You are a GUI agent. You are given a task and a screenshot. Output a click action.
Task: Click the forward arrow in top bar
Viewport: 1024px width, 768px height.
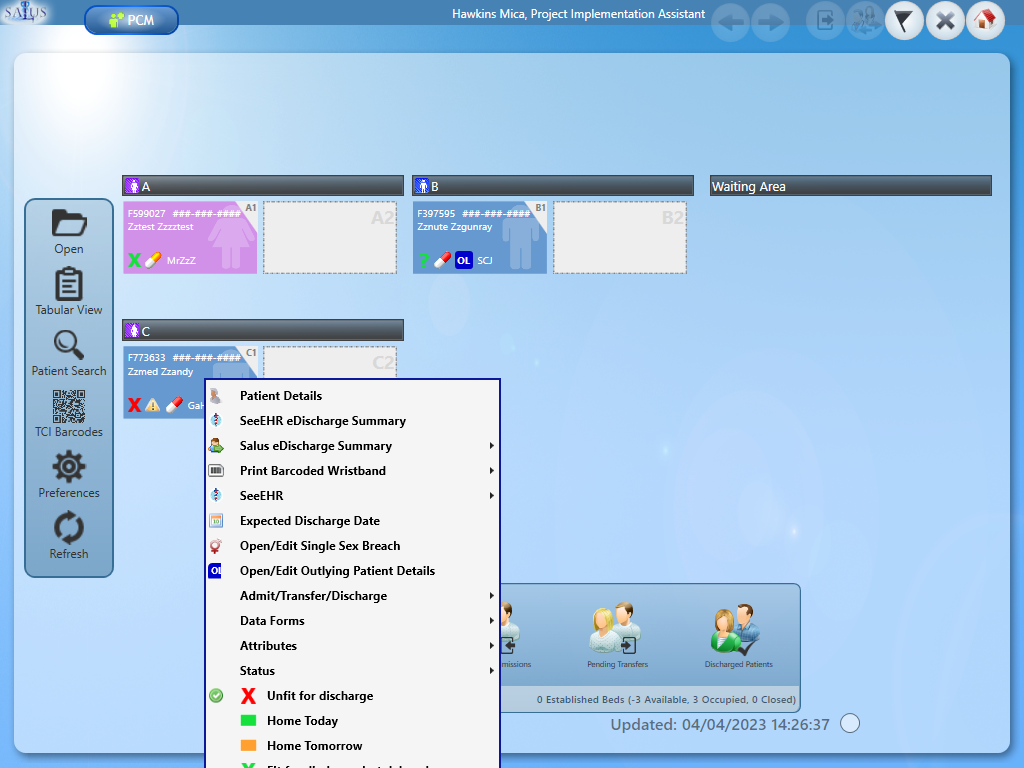point(771,22)
